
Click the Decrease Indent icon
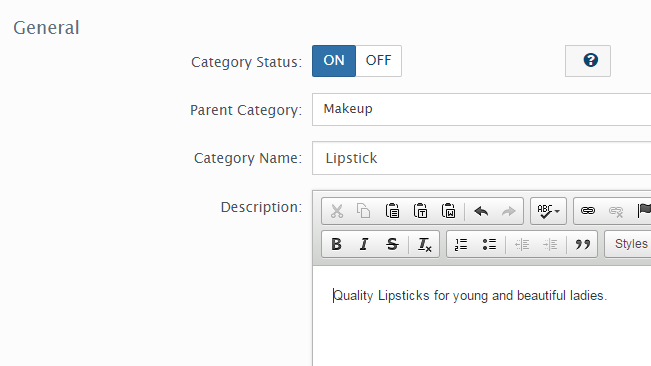click(522, 244)
